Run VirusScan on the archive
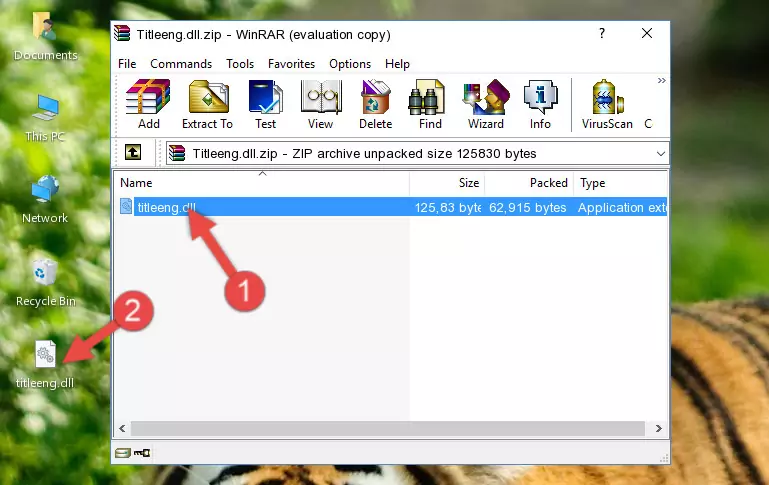Viewport: 769px width, 485px height. 607,104
